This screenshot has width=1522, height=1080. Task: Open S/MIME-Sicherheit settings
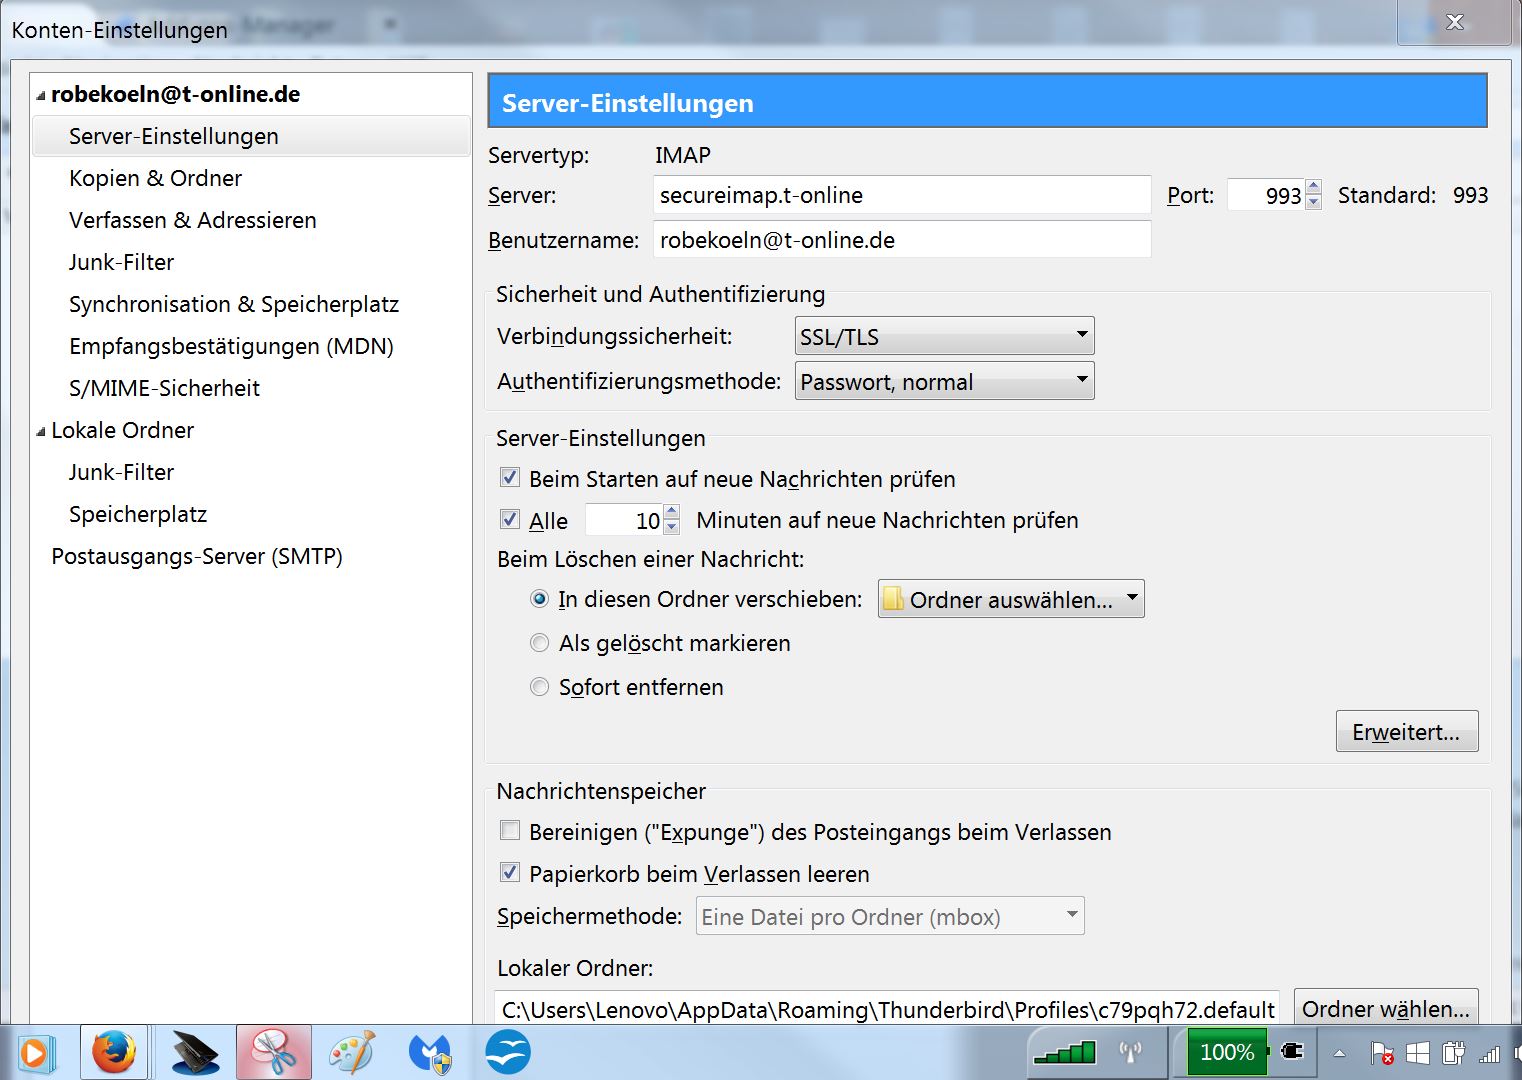(164, 388)
